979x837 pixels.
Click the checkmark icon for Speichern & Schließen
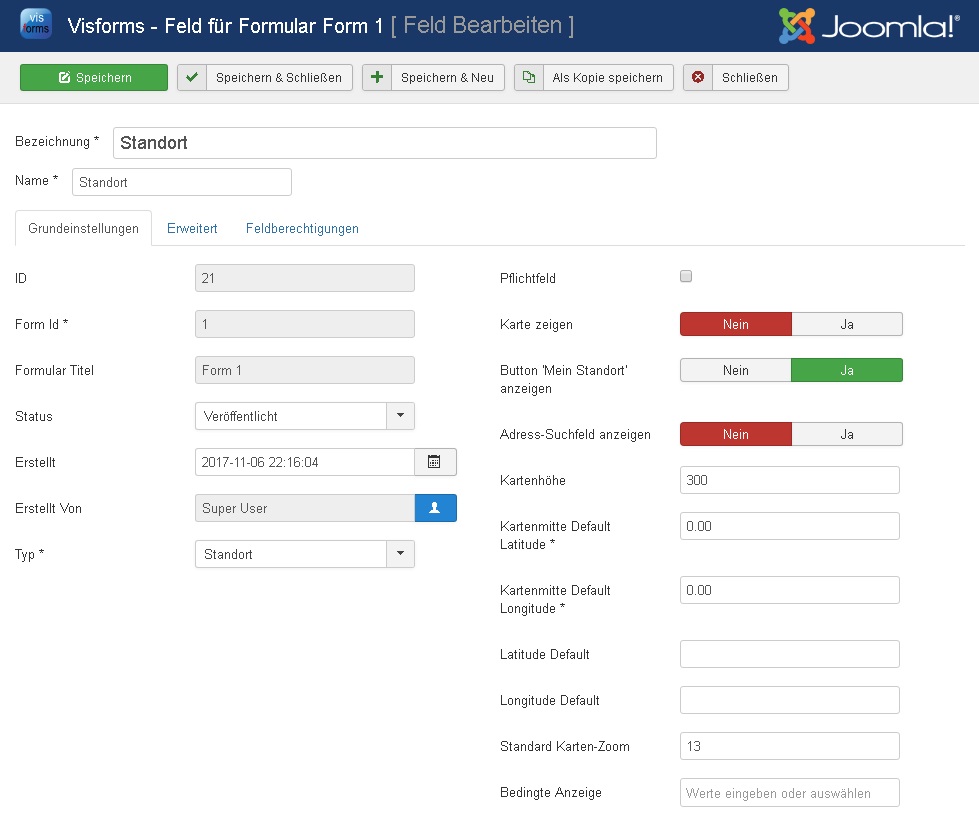[192, 78]
